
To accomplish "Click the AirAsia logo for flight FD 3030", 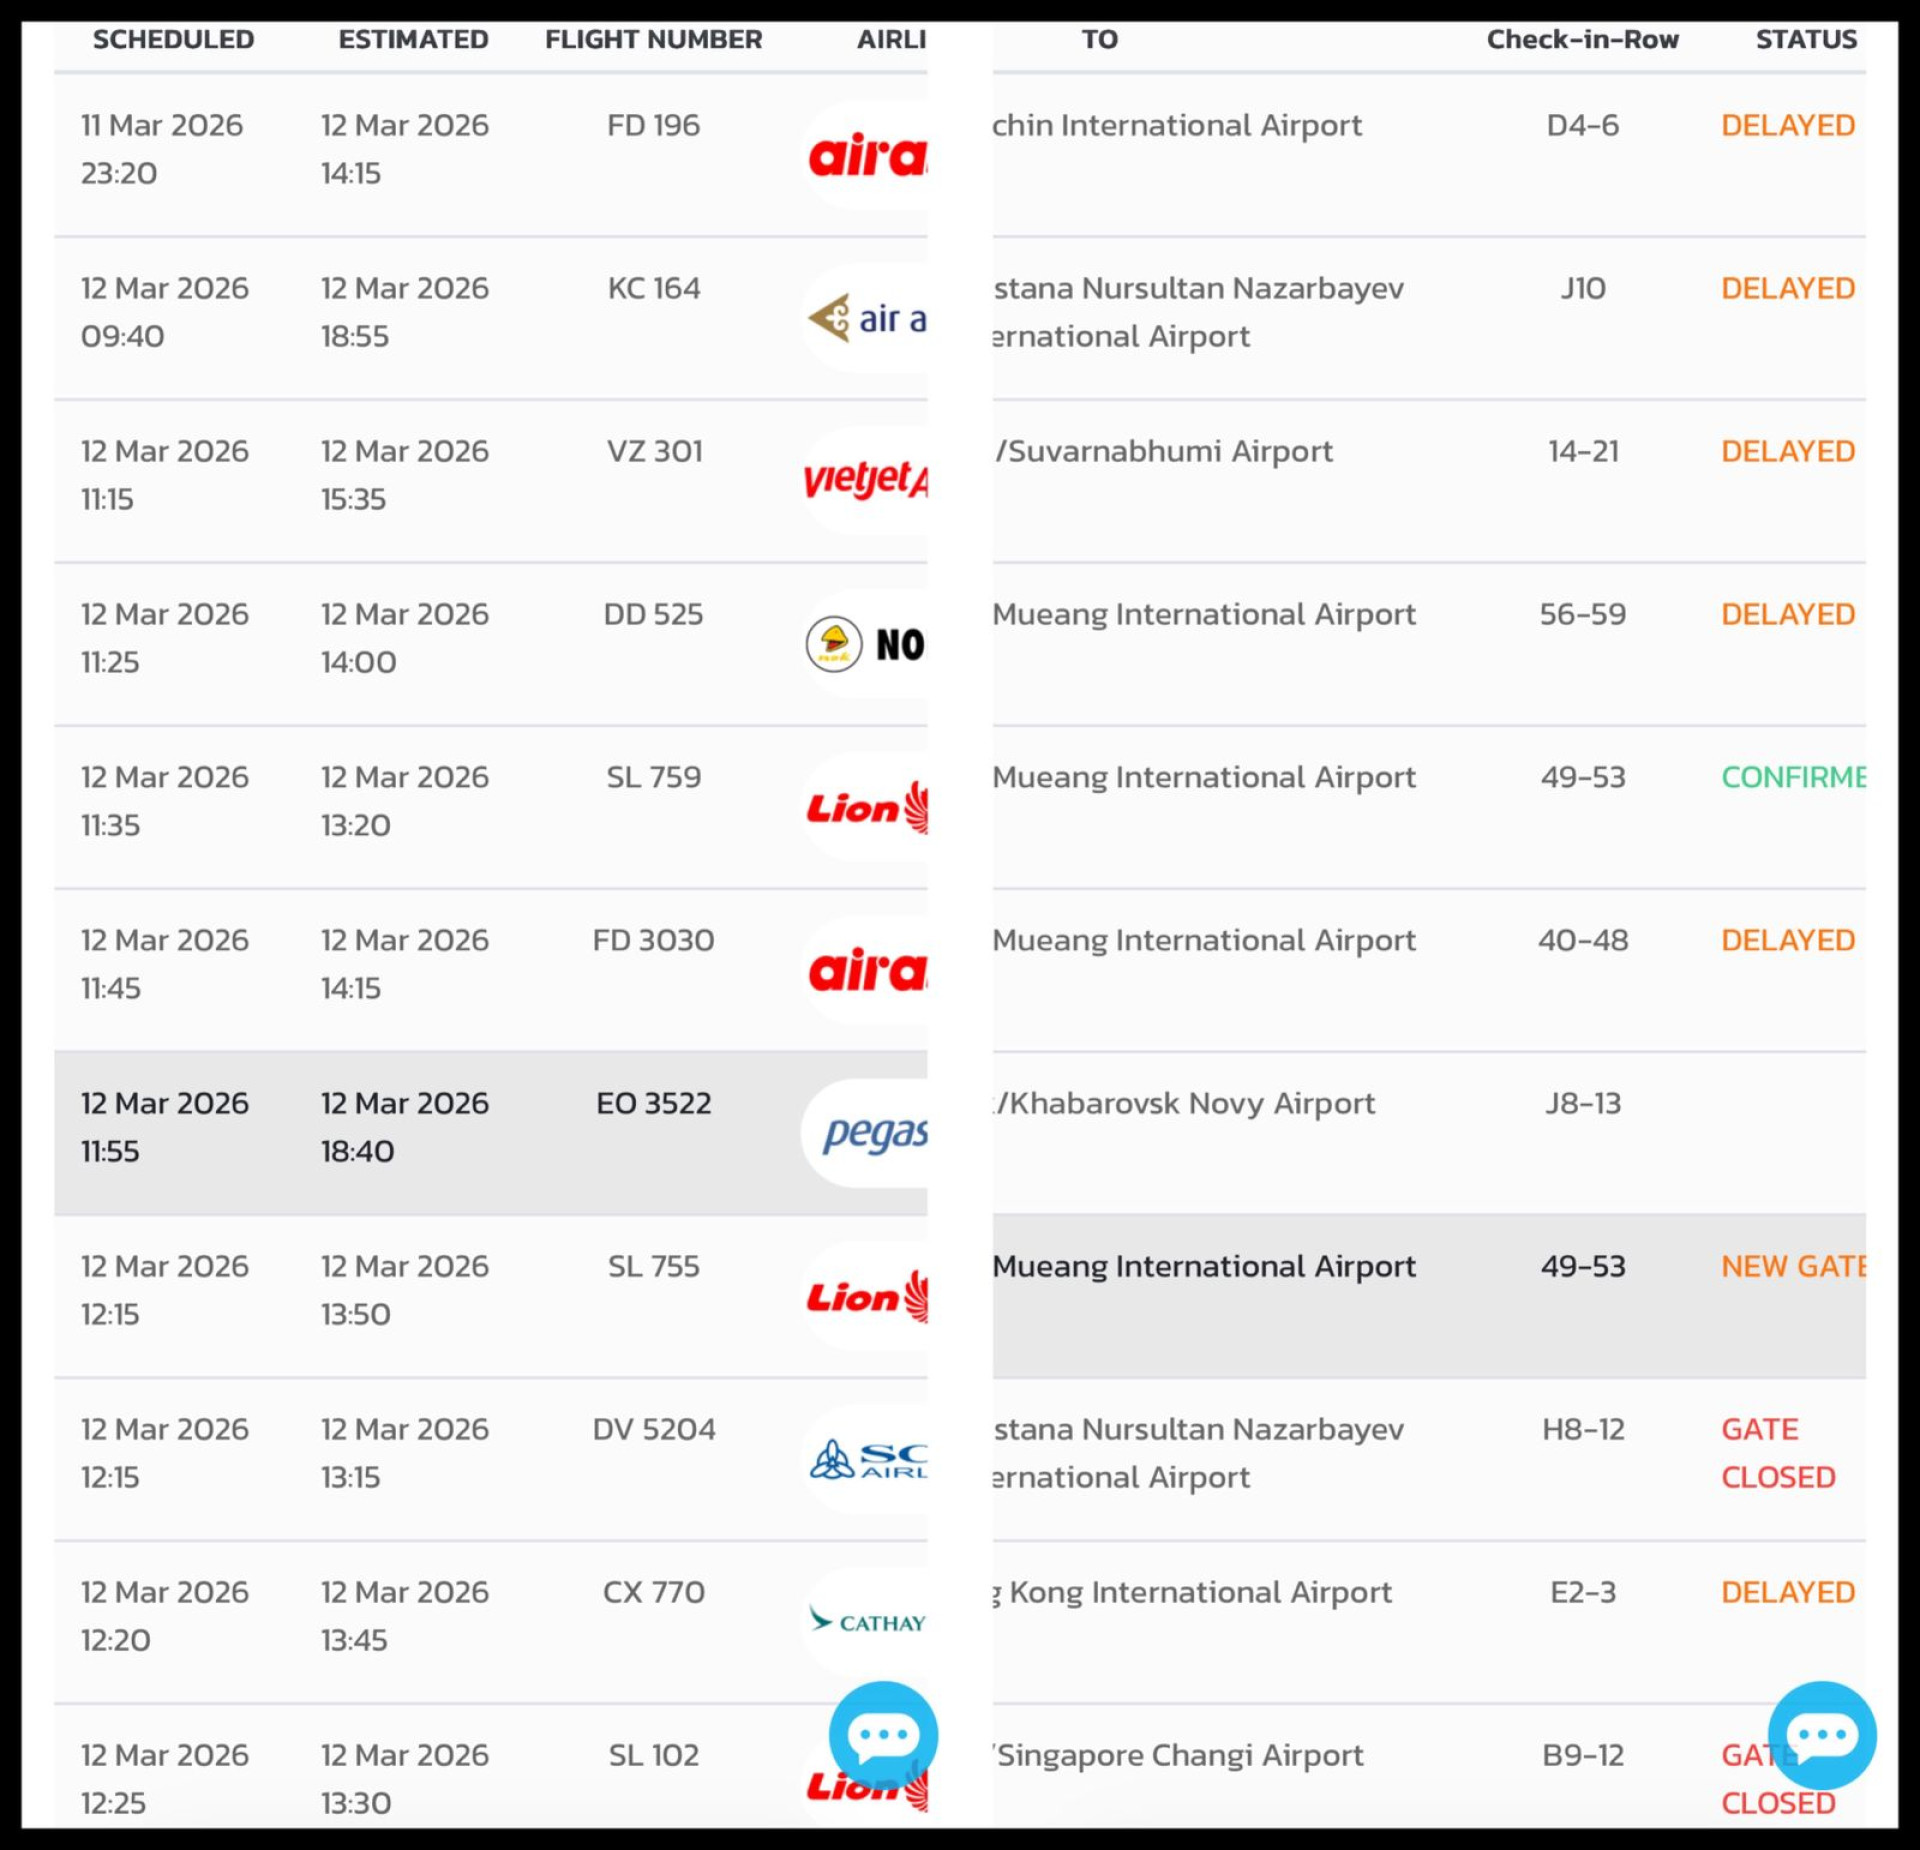I will 867,970.
